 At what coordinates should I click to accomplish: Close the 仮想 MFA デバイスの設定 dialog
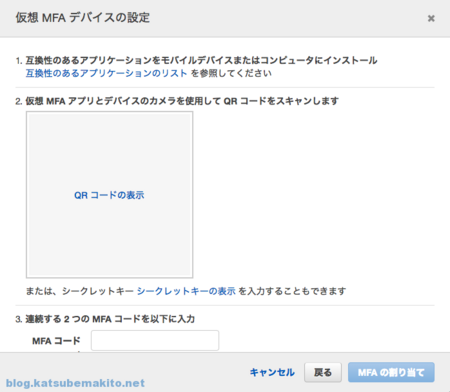click(x=431, y=18)
